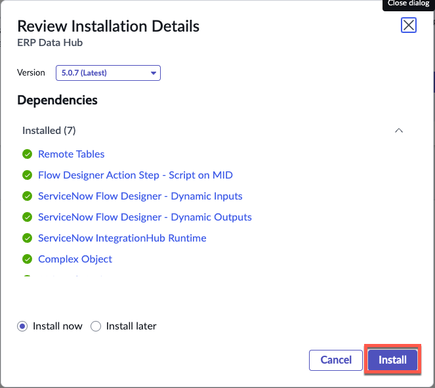This screenshot has height=388, width=435.
Task: Open ServiceNow Flow Designer - Dynamic Inputs link
Action: 140,196
